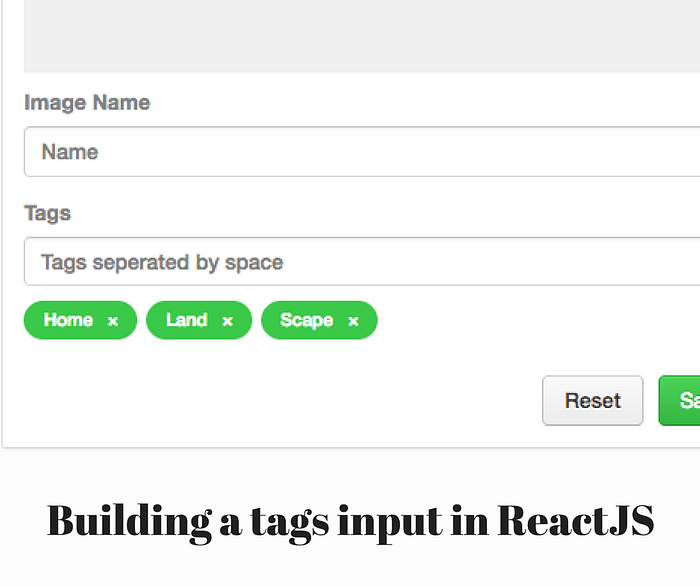The height and width of the screenshot is (587, 700).
Task: Click the Tags field label
Action: tap(47, 213)
